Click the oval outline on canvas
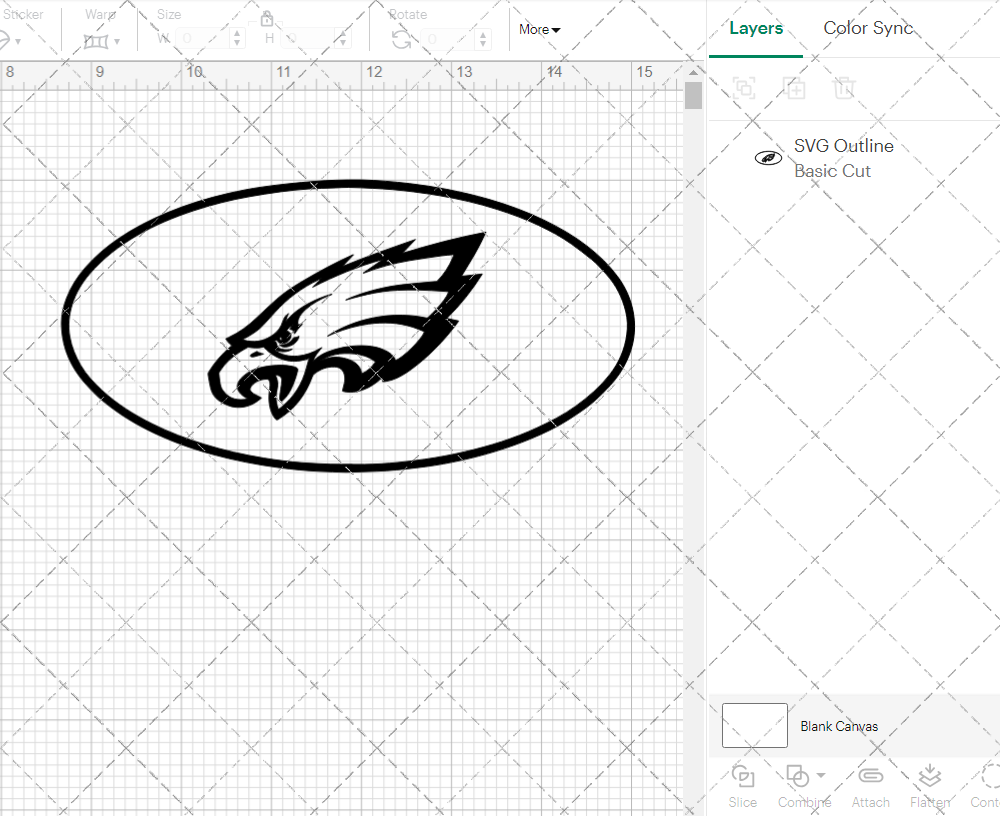This screenshot has width=1000, height=816. tap(348, 184)
